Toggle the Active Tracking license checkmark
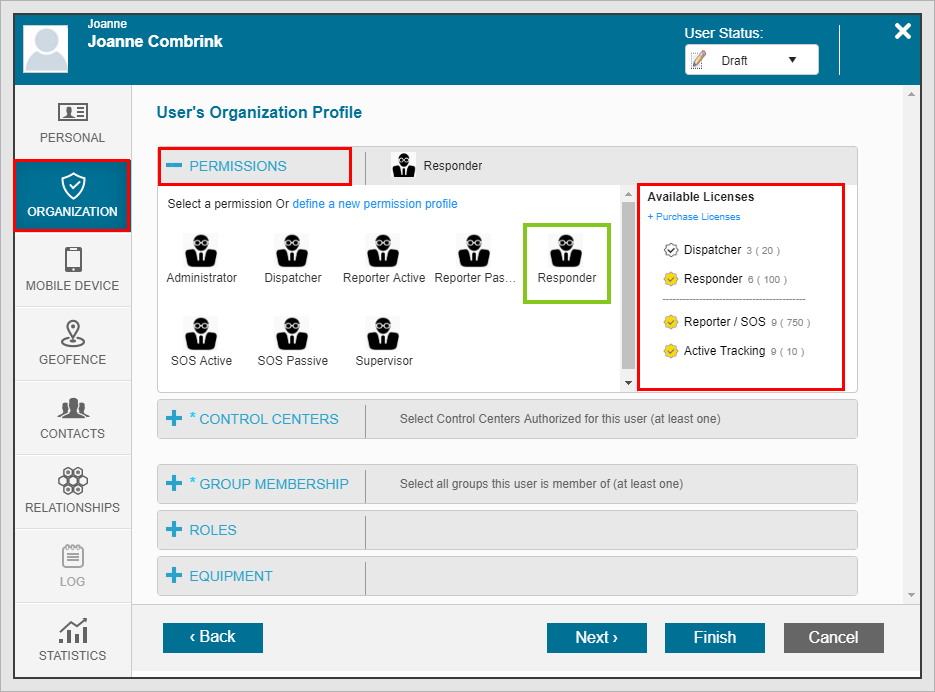The image size is (935, 692). (x=671, y=351)
